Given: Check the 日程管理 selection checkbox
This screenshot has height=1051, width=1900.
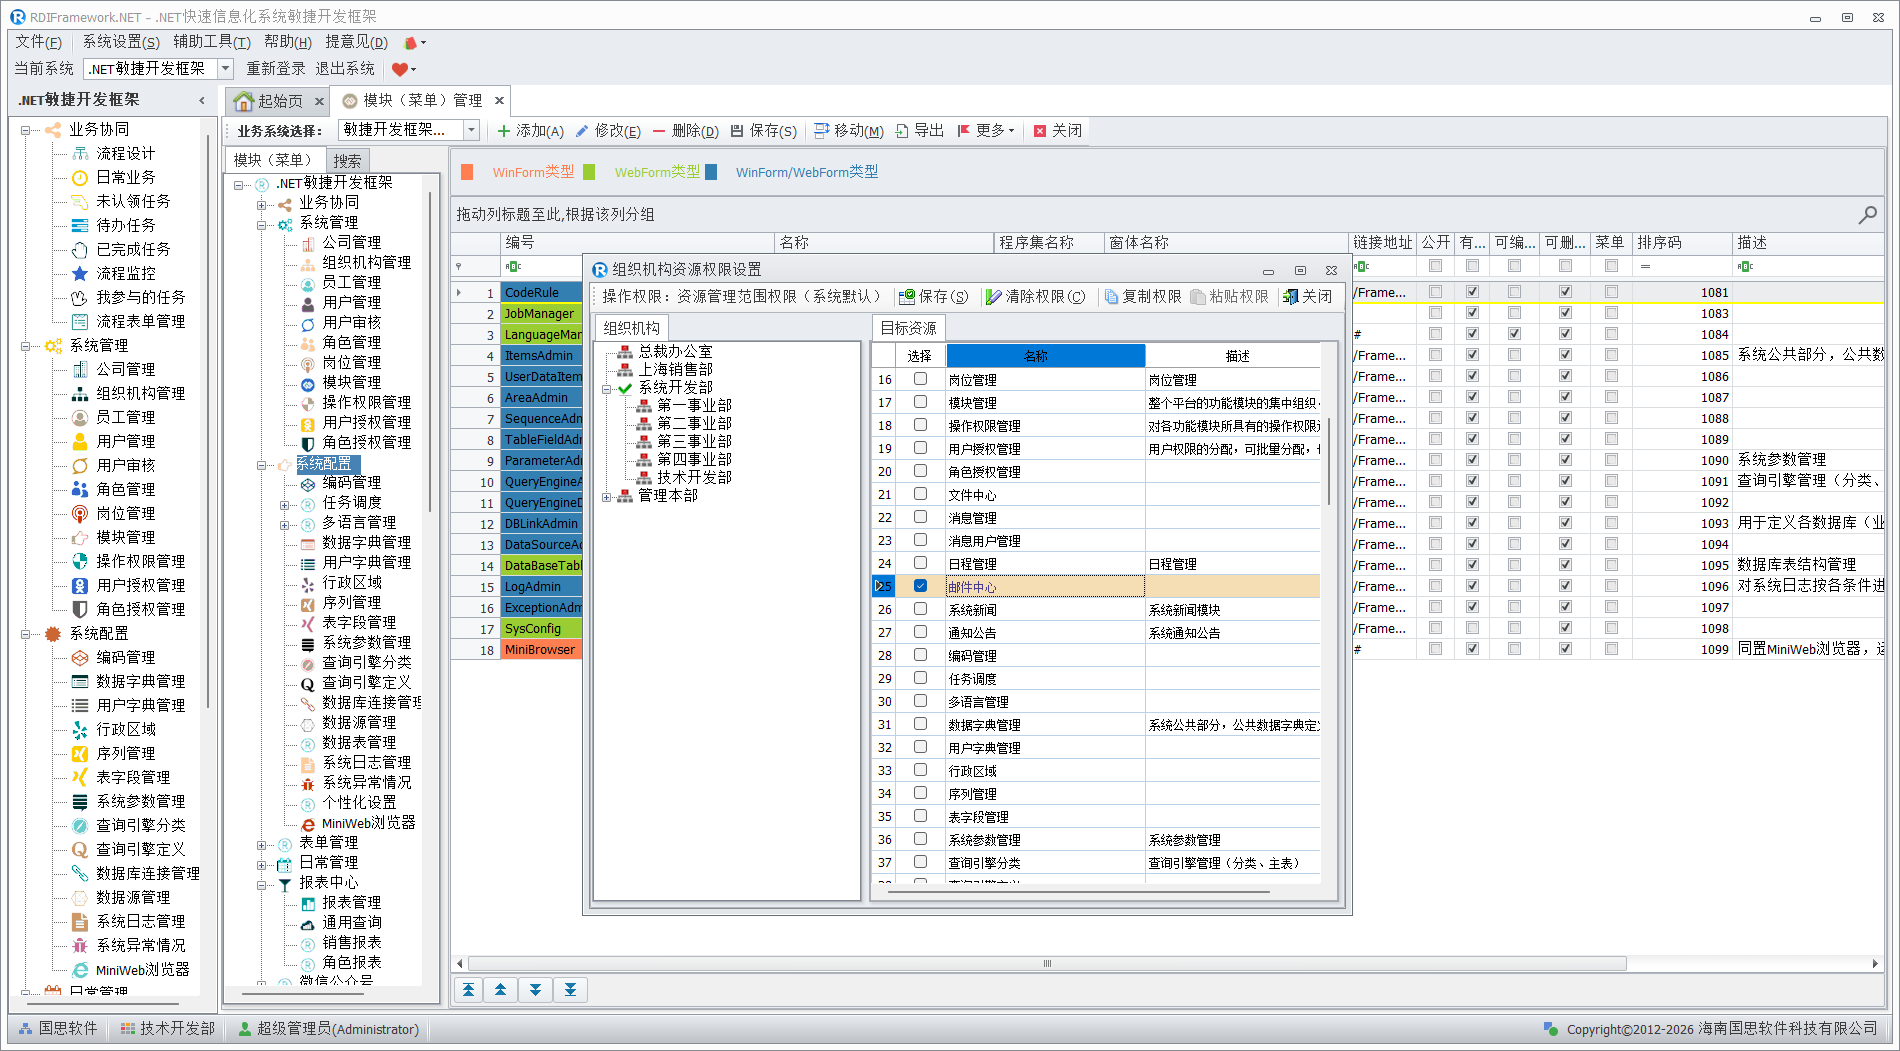Looking at the screenshot, I should coord(920,563).
